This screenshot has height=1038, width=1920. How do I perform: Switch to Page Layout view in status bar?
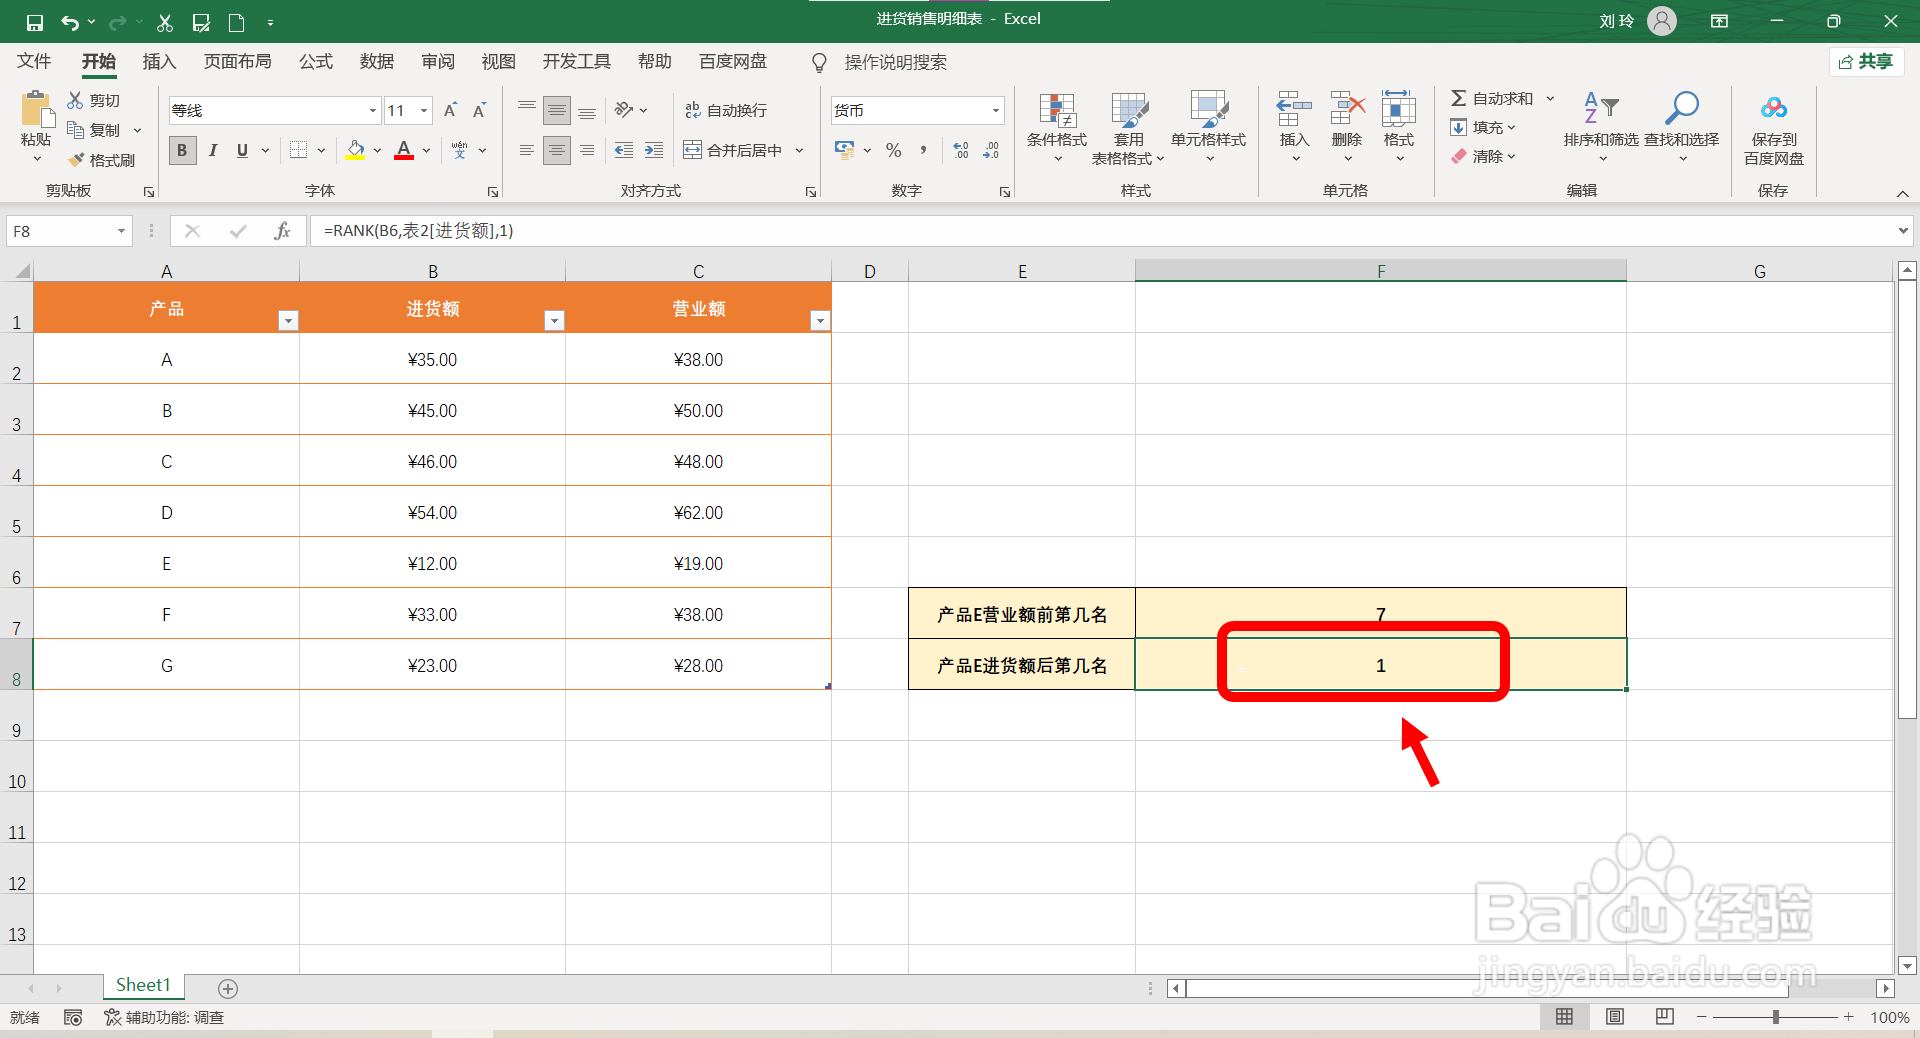pos(1615,1017)
